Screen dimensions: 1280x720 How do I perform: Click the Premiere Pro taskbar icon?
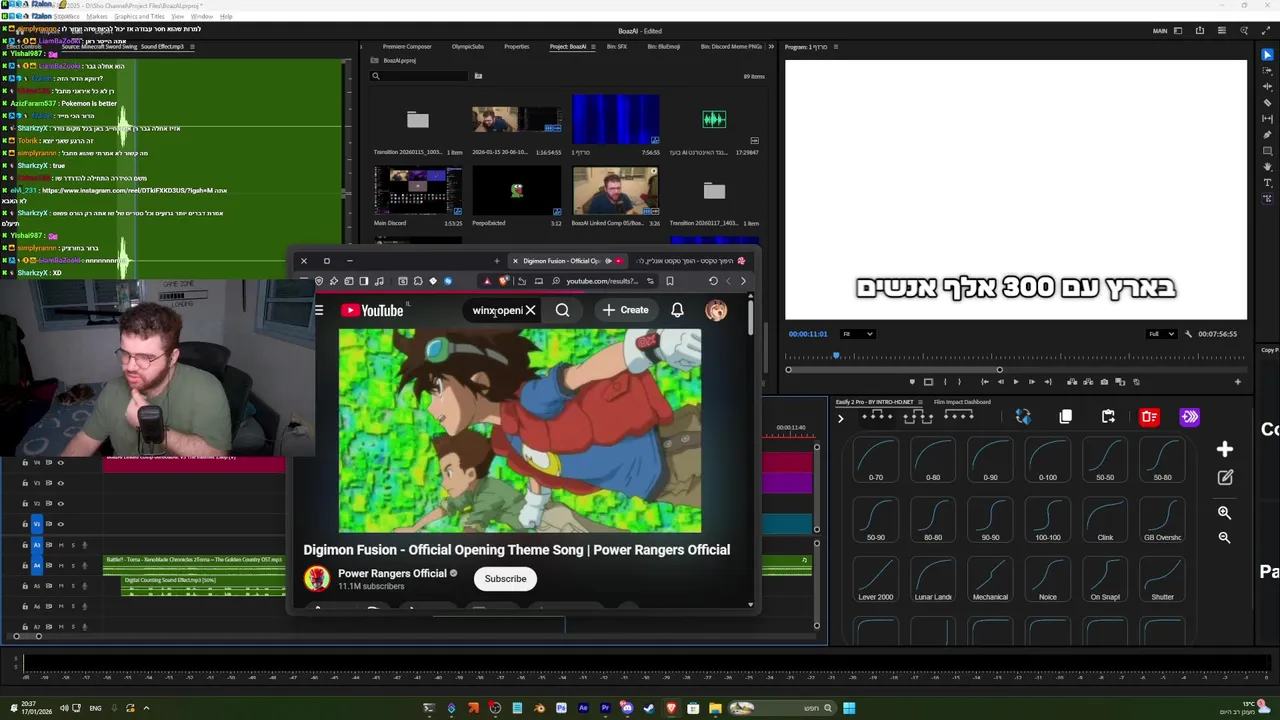pyautogui.click(x=605, y=708)
